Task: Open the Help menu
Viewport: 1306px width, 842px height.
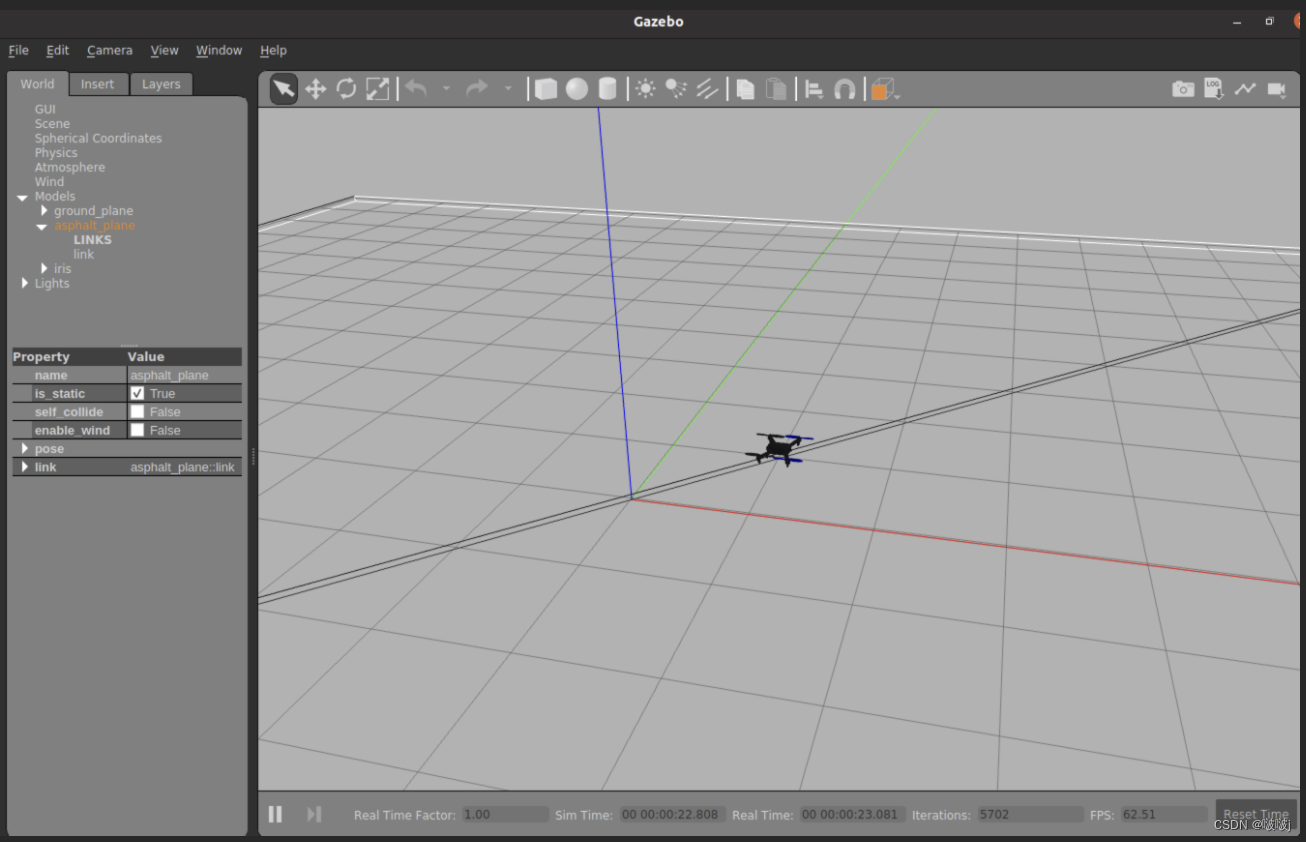Action: [x=273, y=50]
